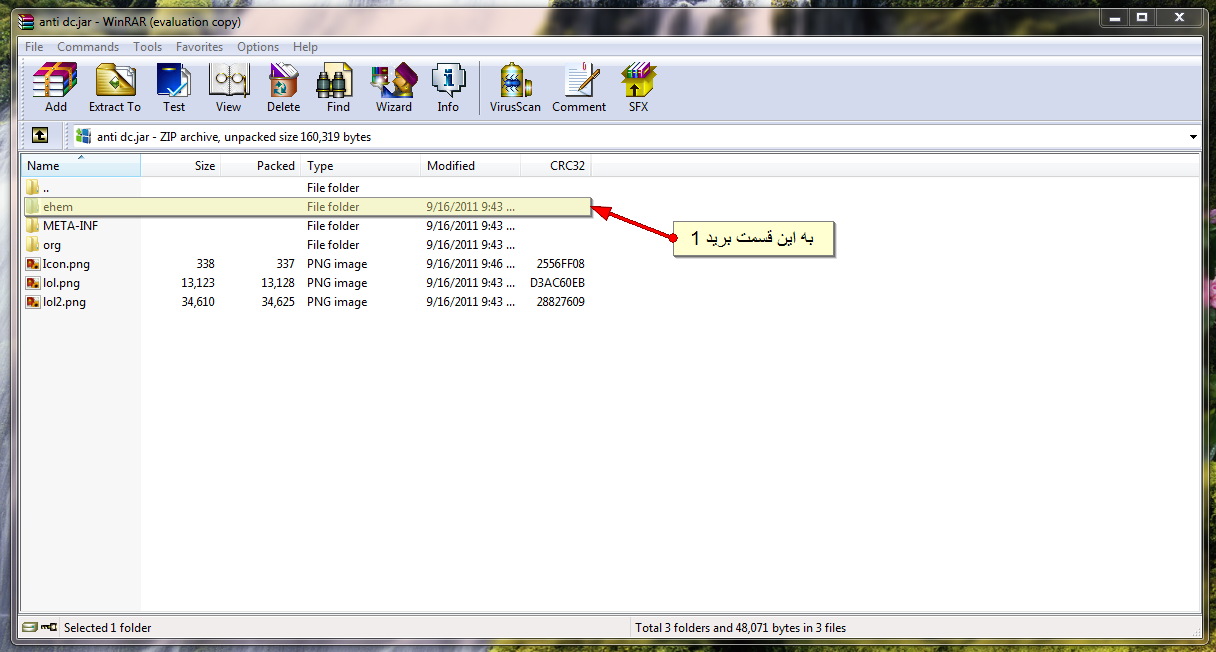Screen dimensions: 1216x652
Task: Maximize the WinRAR window
Action: pos(1142,17)
